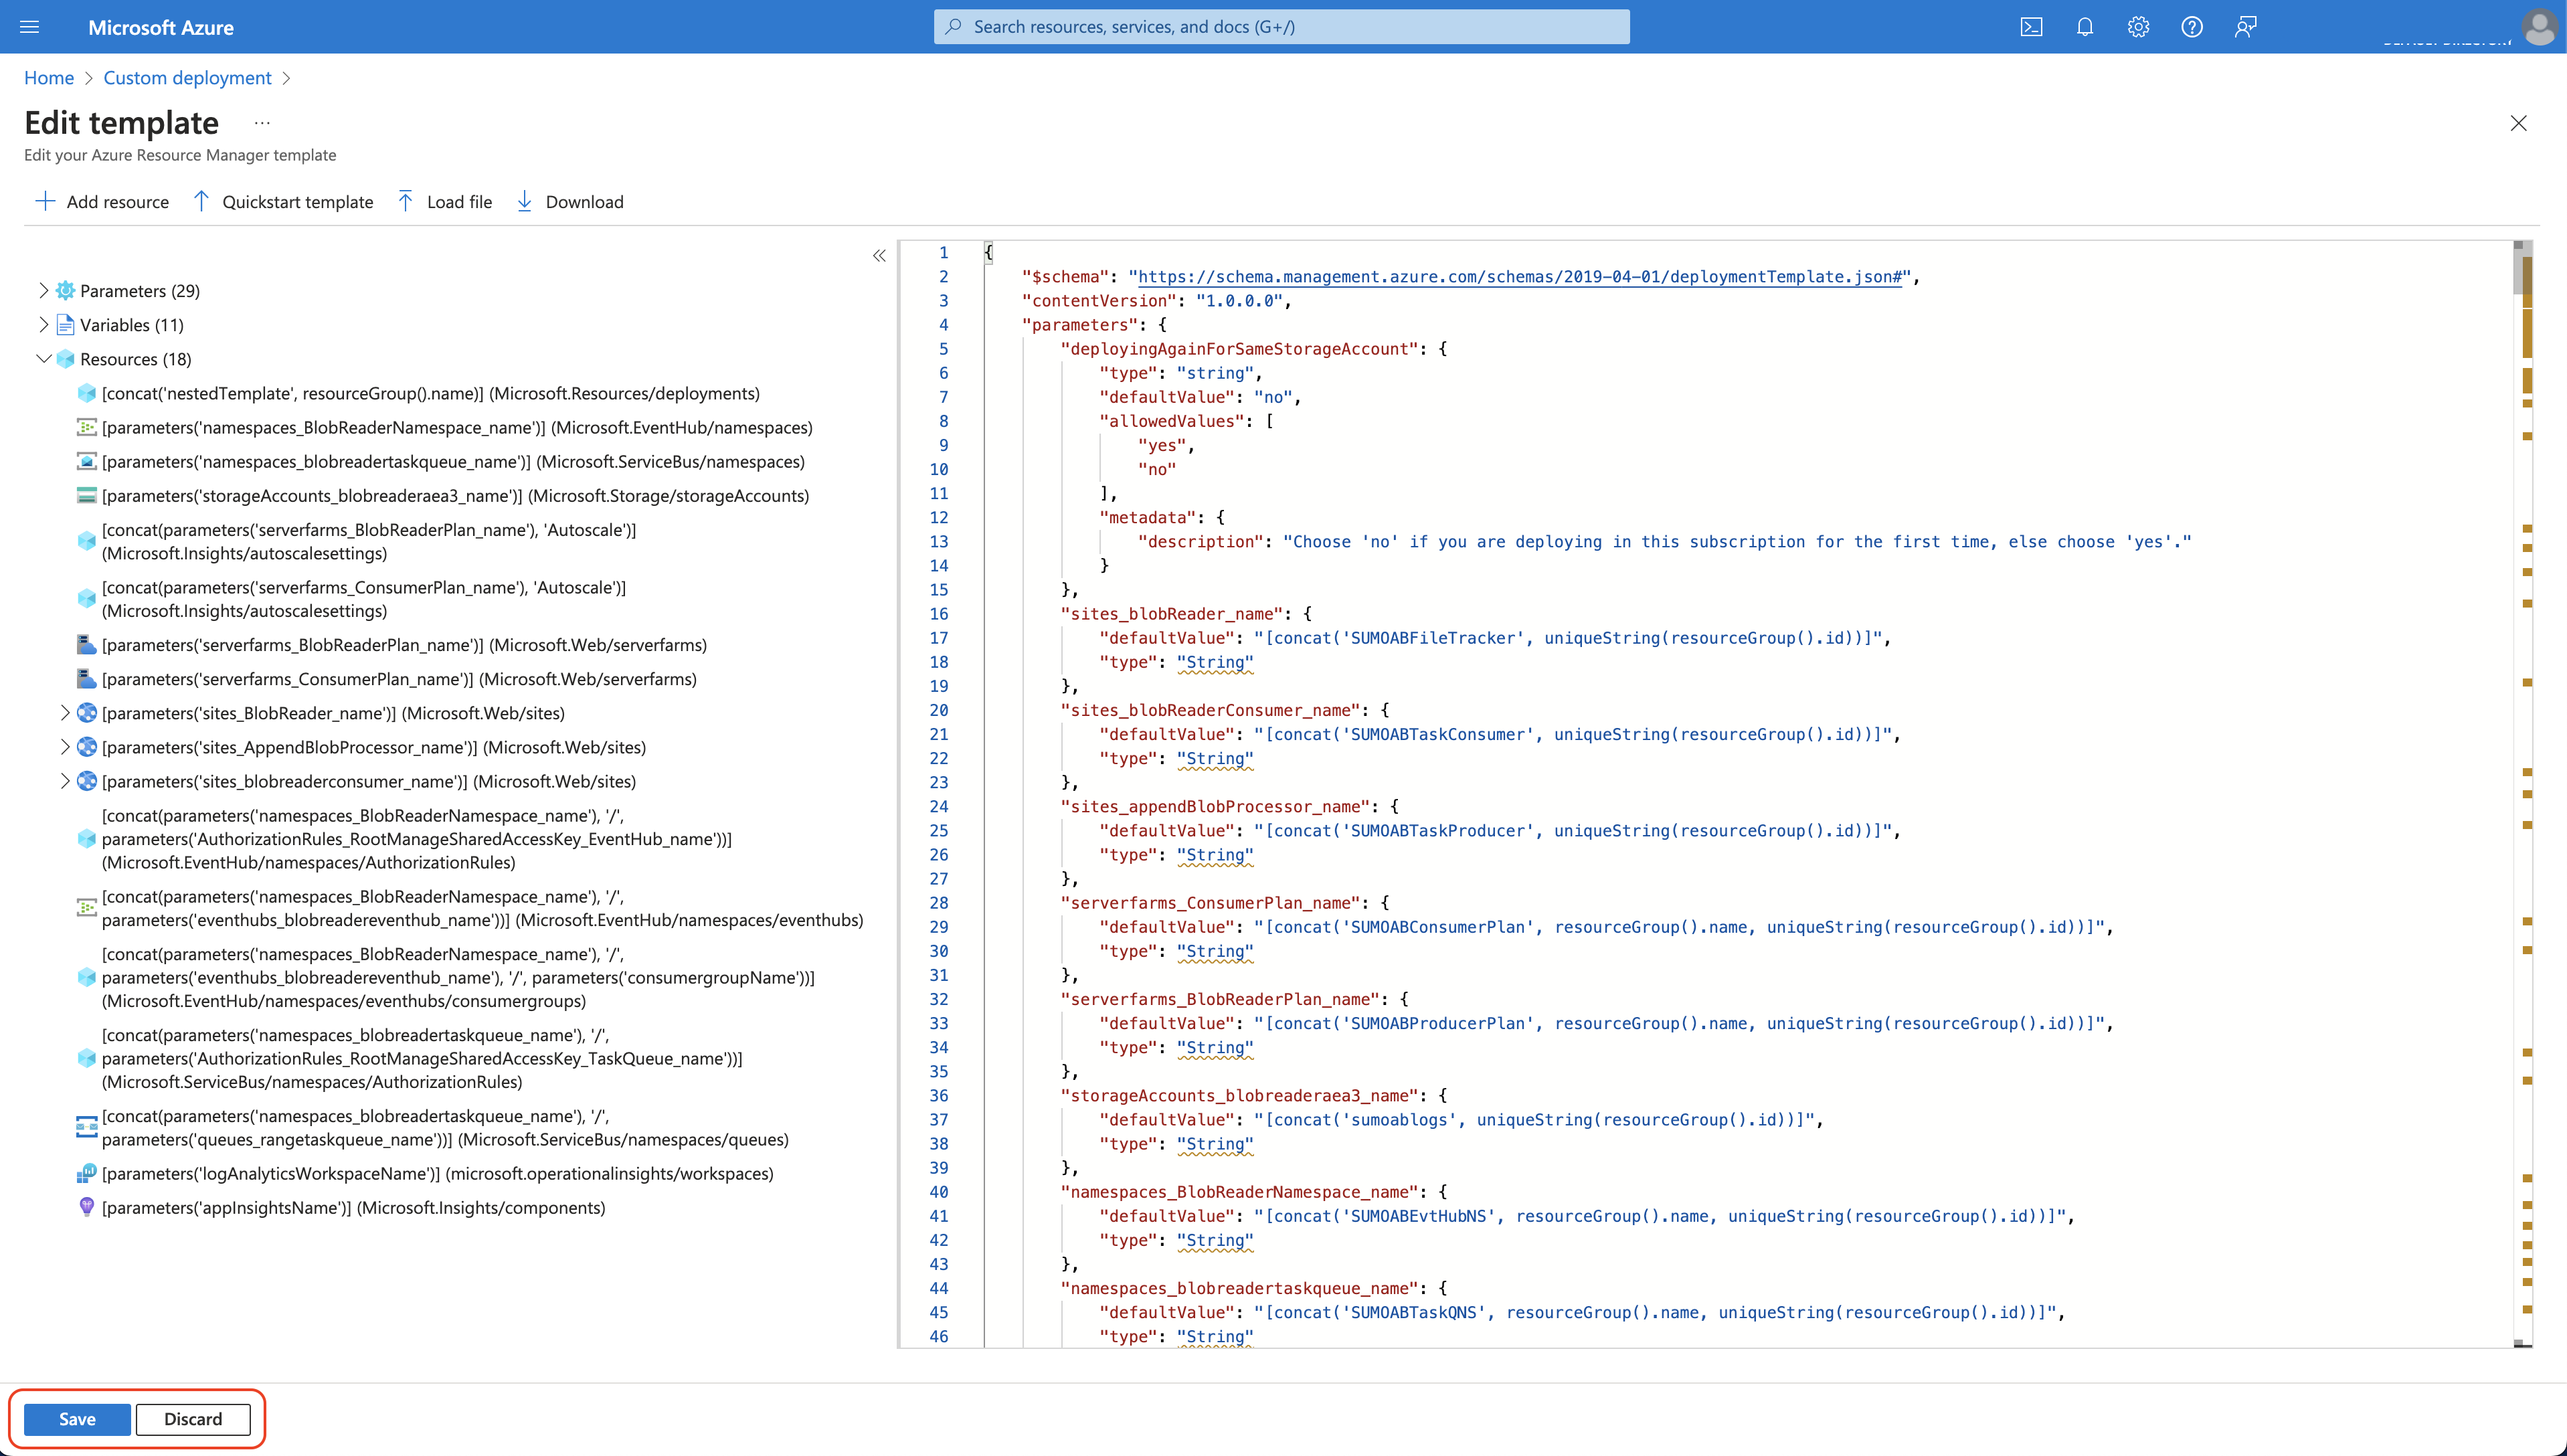Click the ellipsis beside Edit template
The width and height of the screenshot is (2567, 1456).
(x=262, y=123)
